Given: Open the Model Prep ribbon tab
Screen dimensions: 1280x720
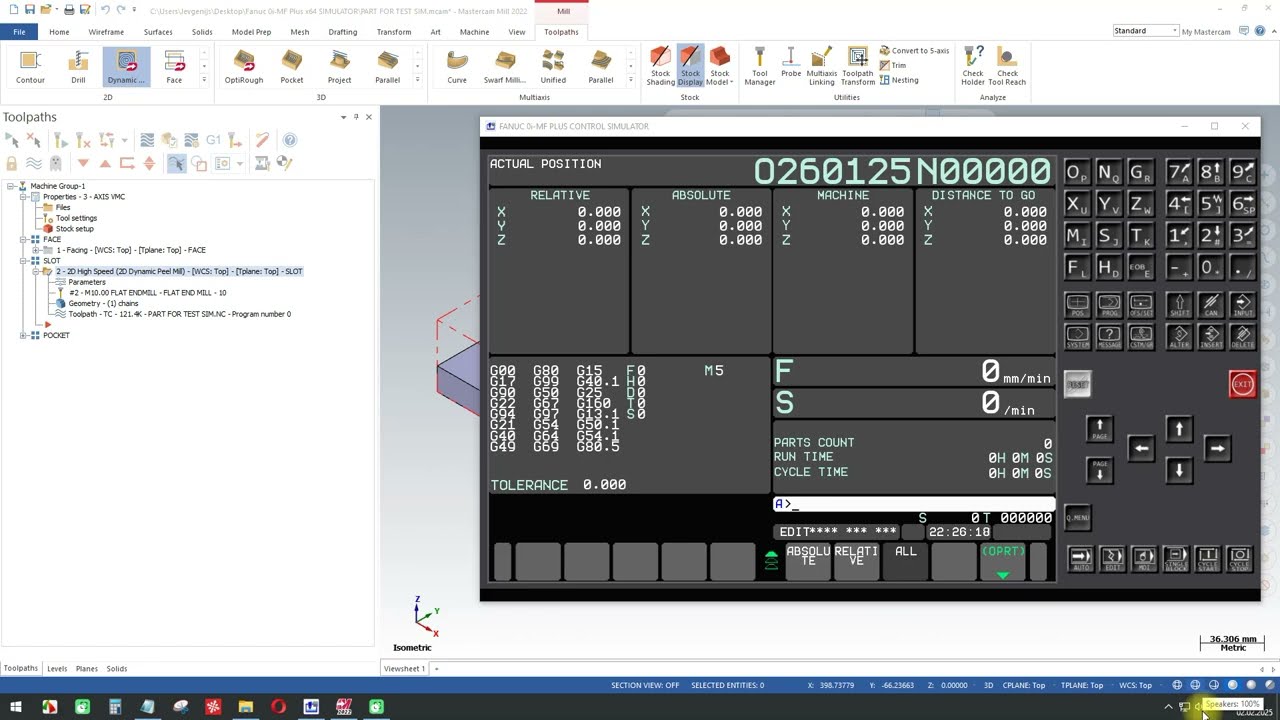Looking at the screenshot, I should click(x=251, y=32).
